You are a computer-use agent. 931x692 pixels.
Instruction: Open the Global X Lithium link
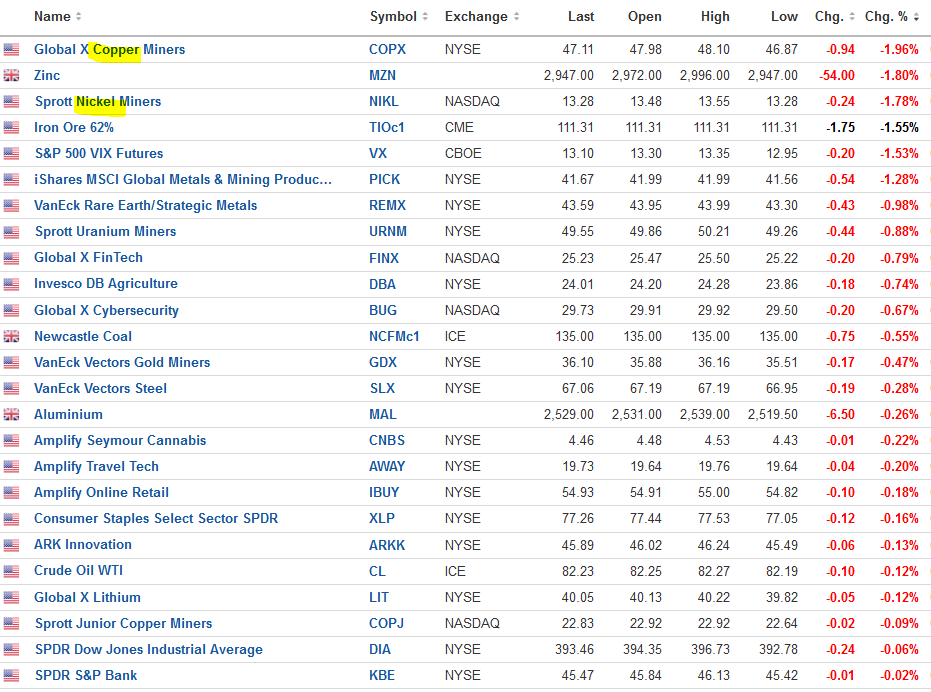click(x=87, y=598)
